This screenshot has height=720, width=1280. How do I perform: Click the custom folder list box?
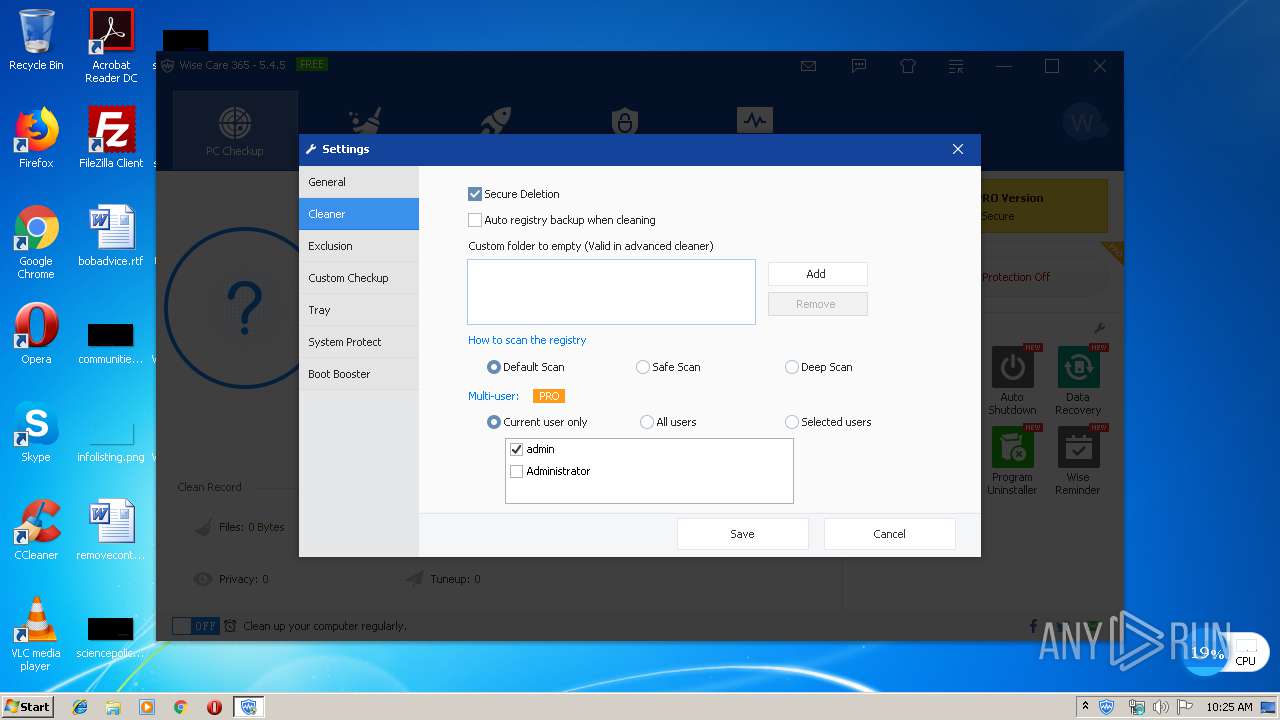(x=611, y=292)
